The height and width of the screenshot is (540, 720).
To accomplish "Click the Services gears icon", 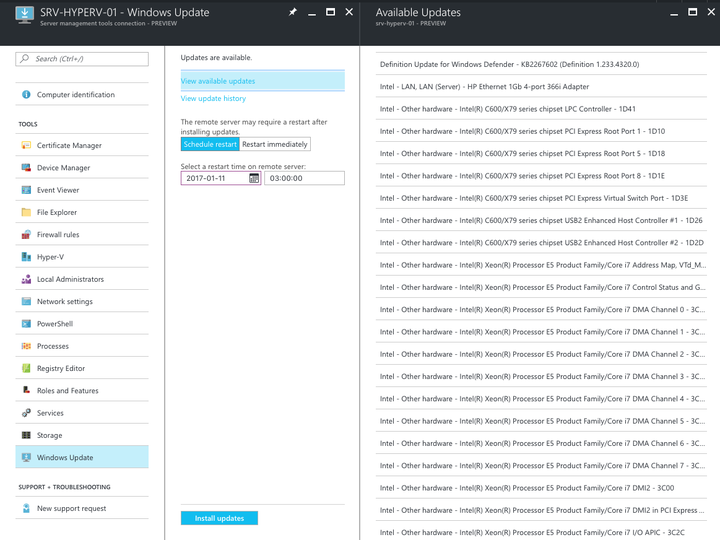I will point(26,413).
